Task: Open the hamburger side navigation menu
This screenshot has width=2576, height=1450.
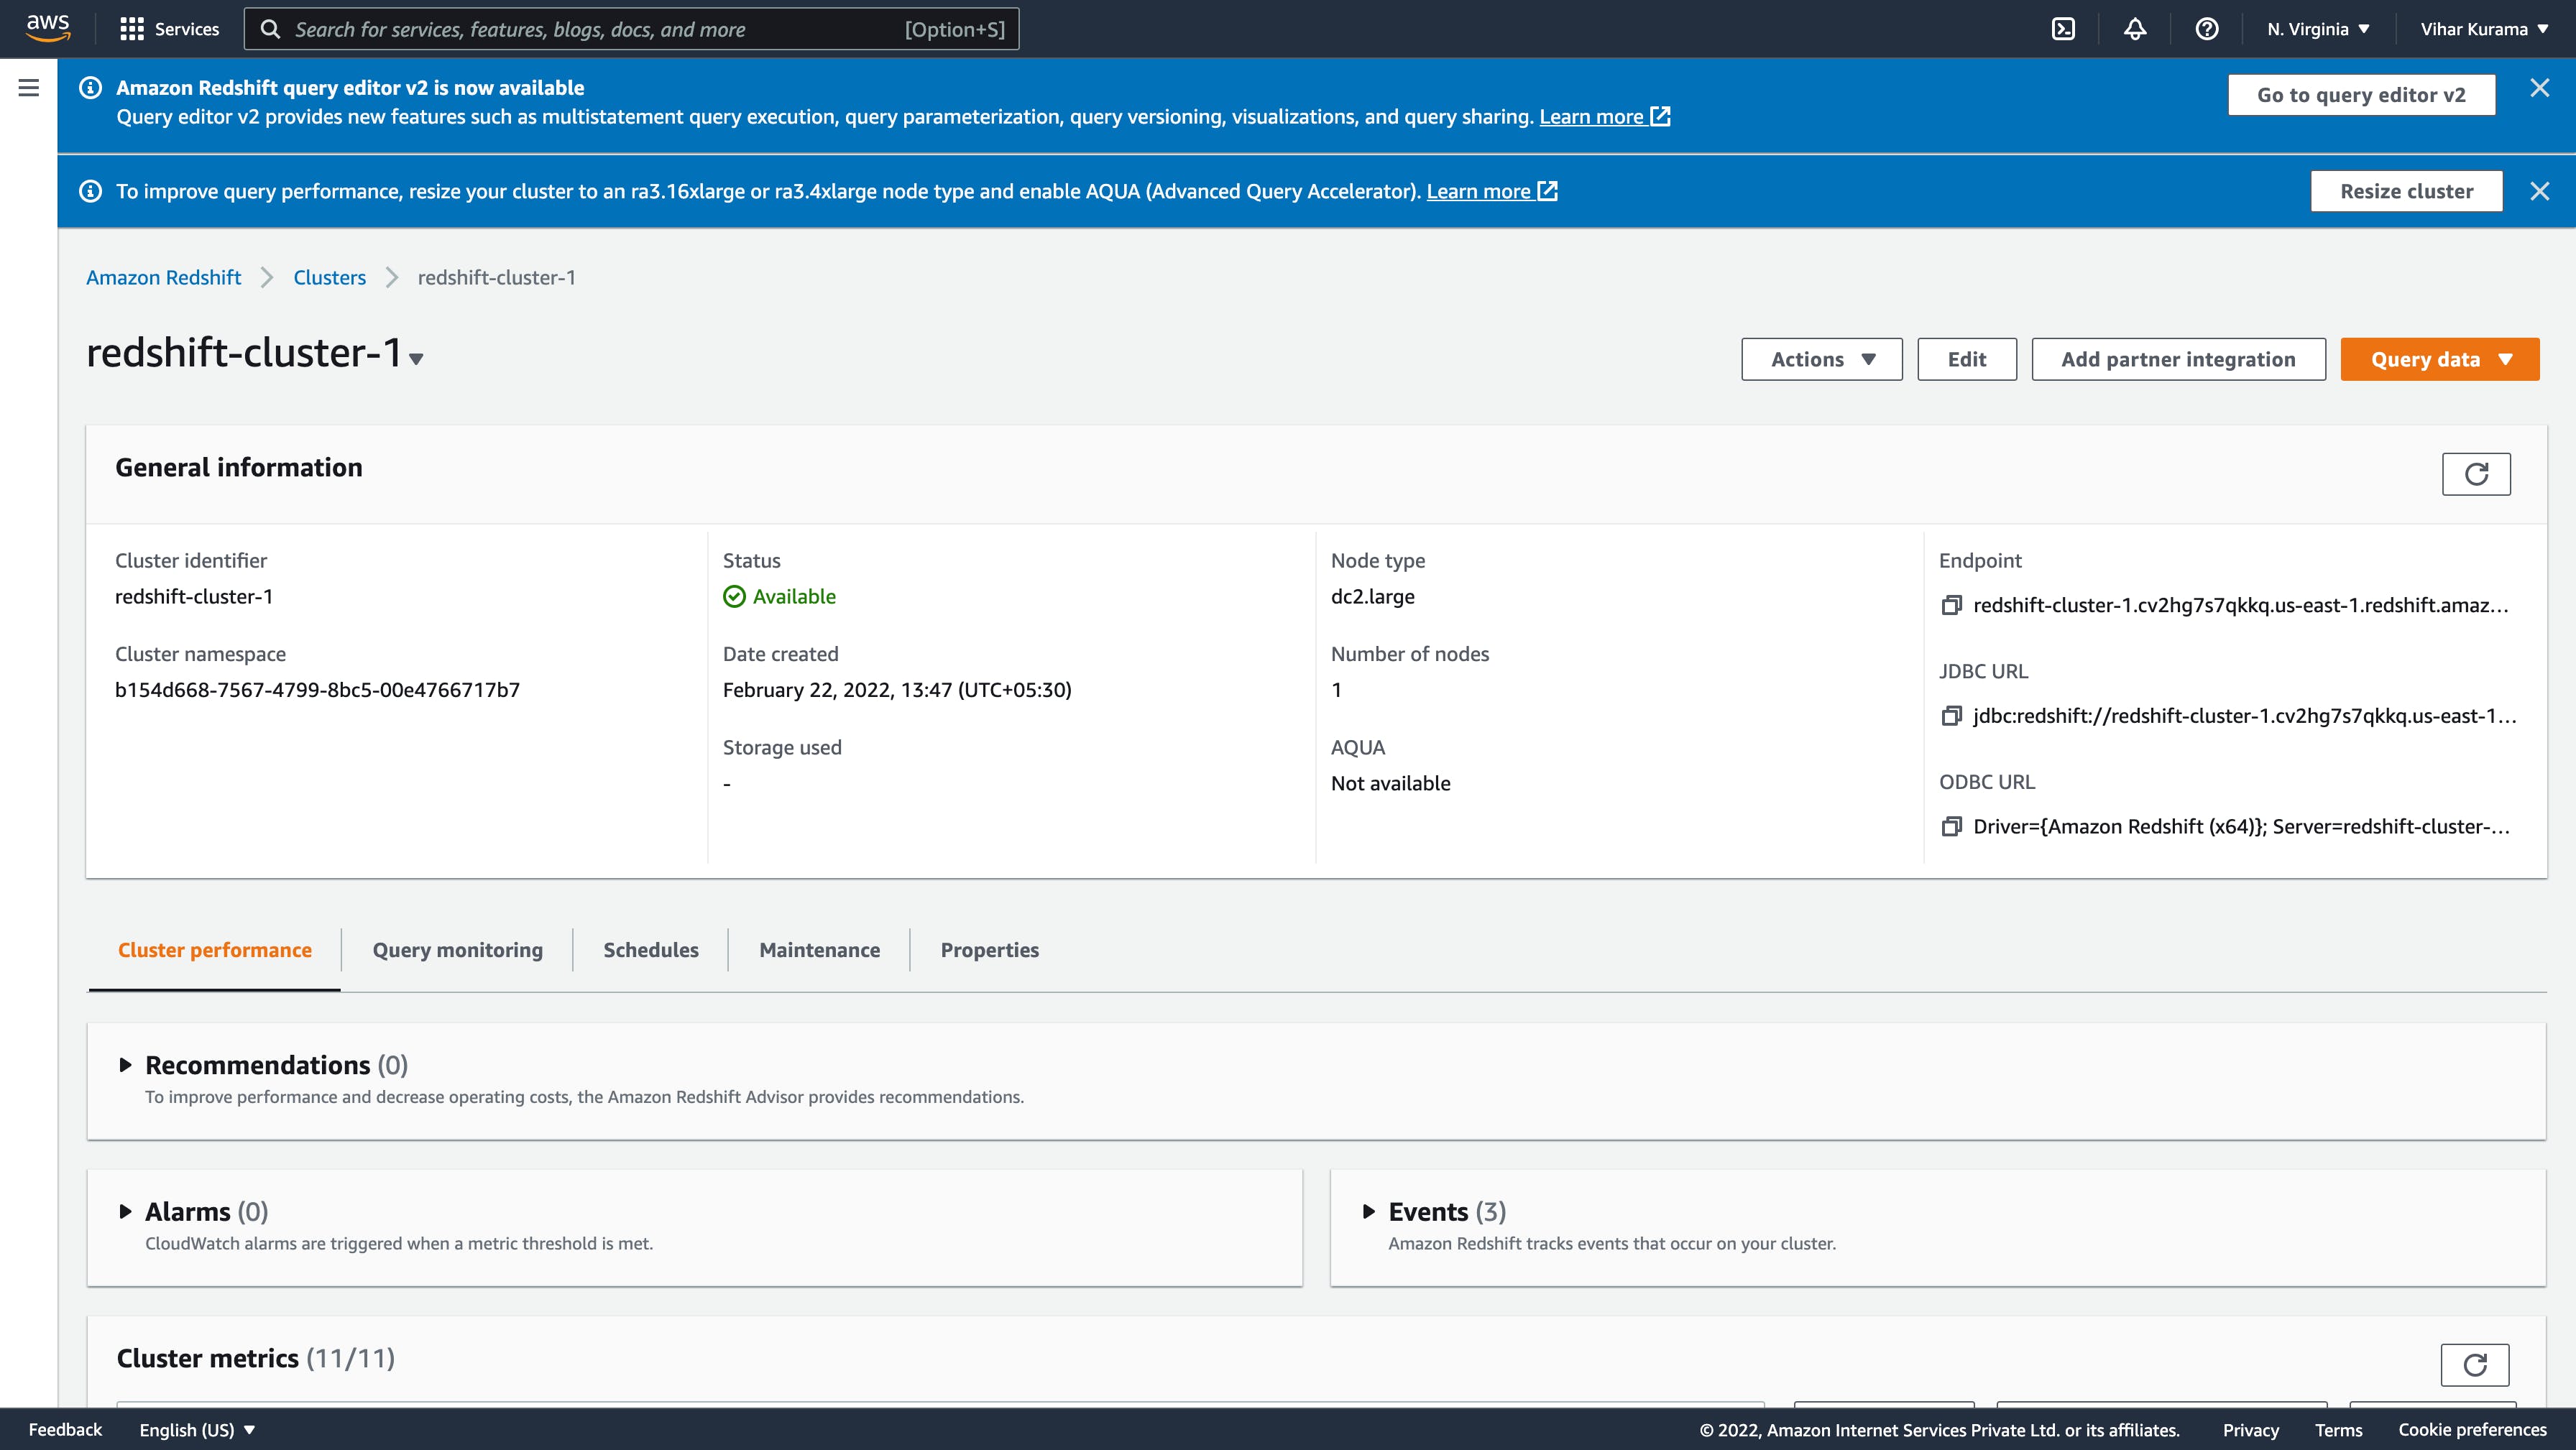Action: coord(29,88)
